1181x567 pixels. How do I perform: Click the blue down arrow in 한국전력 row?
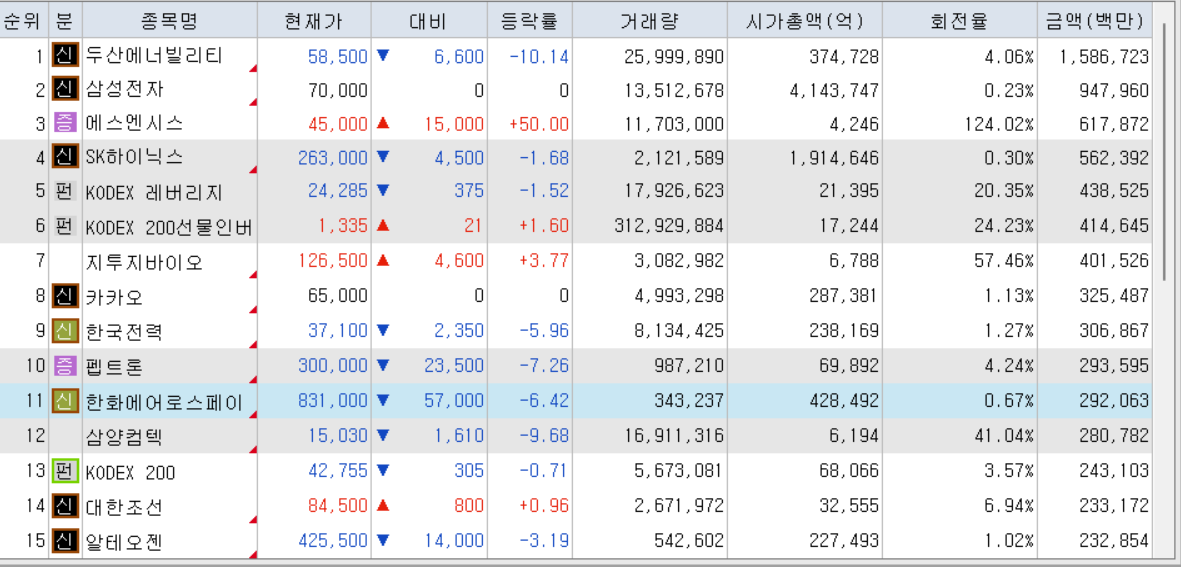383,330
